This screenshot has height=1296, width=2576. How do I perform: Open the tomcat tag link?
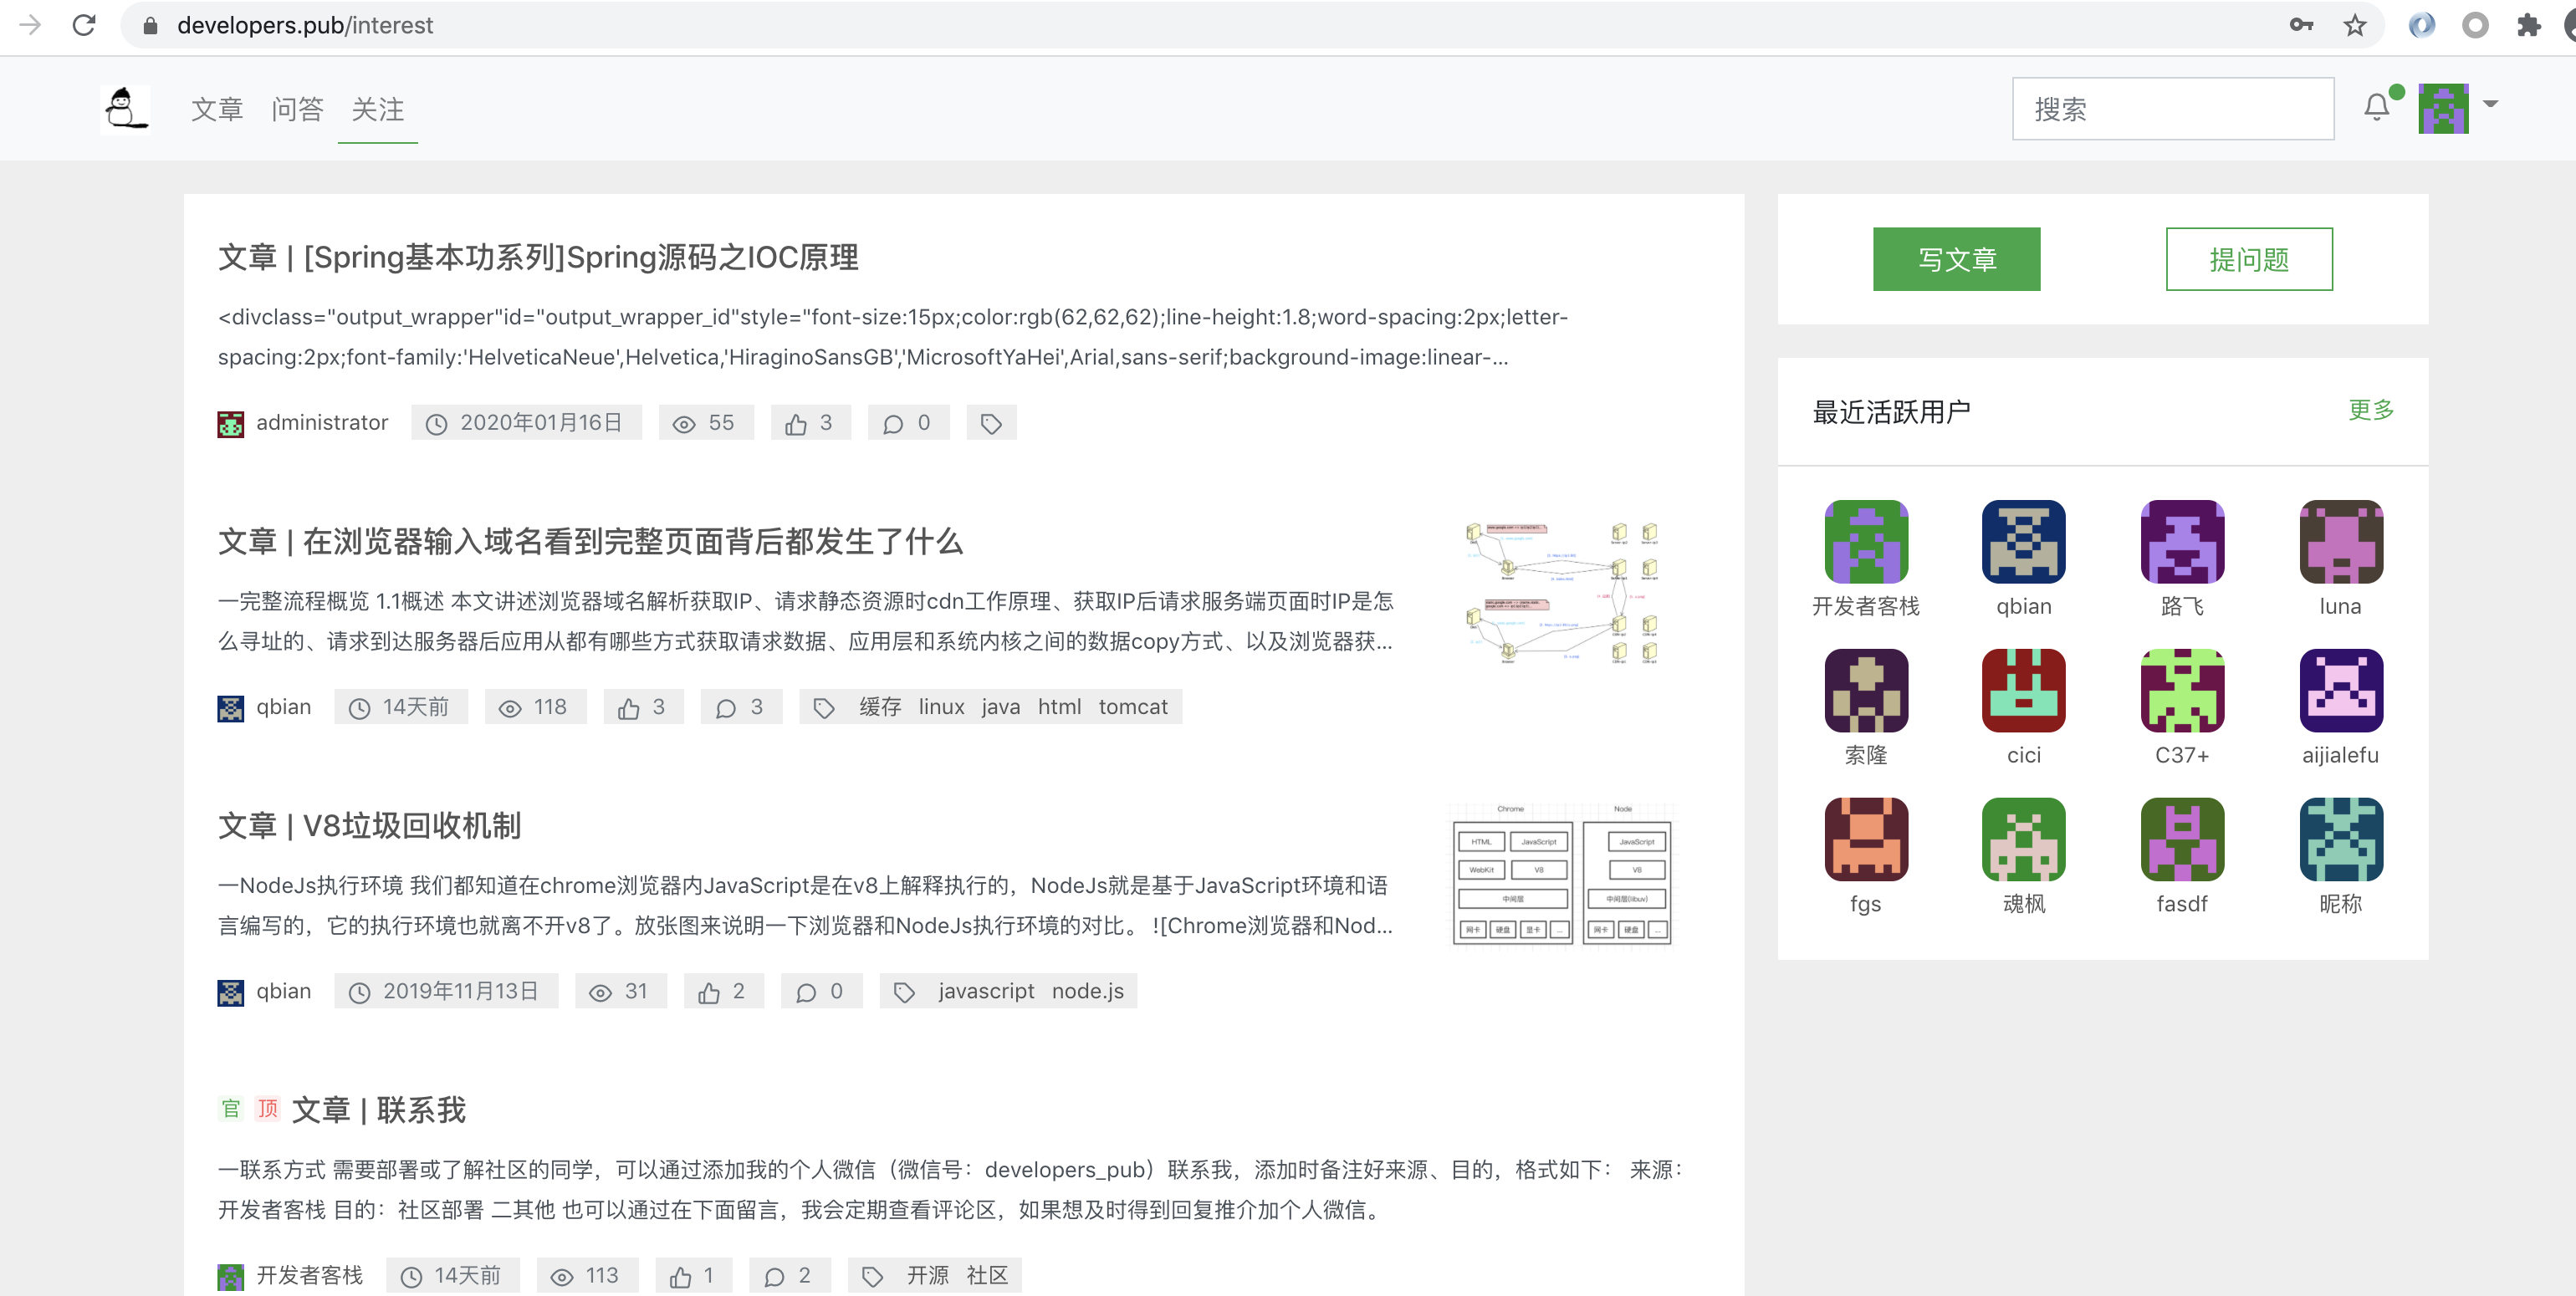click(1133, 706)
